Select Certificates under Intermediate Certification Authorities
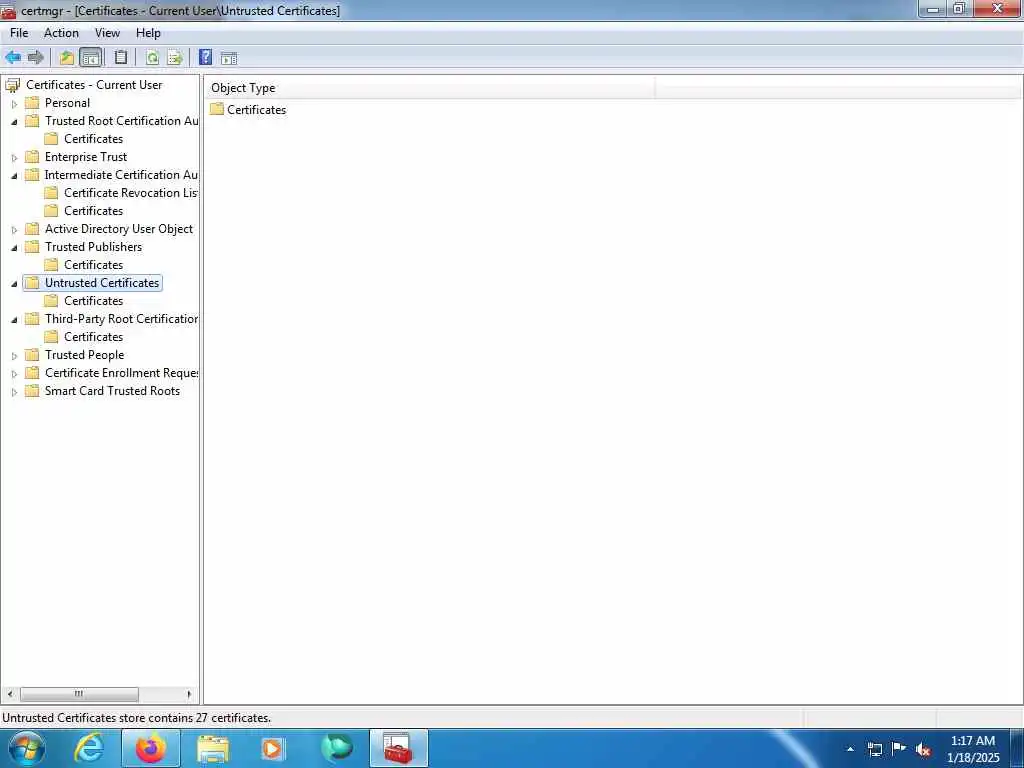 (93, 211)
